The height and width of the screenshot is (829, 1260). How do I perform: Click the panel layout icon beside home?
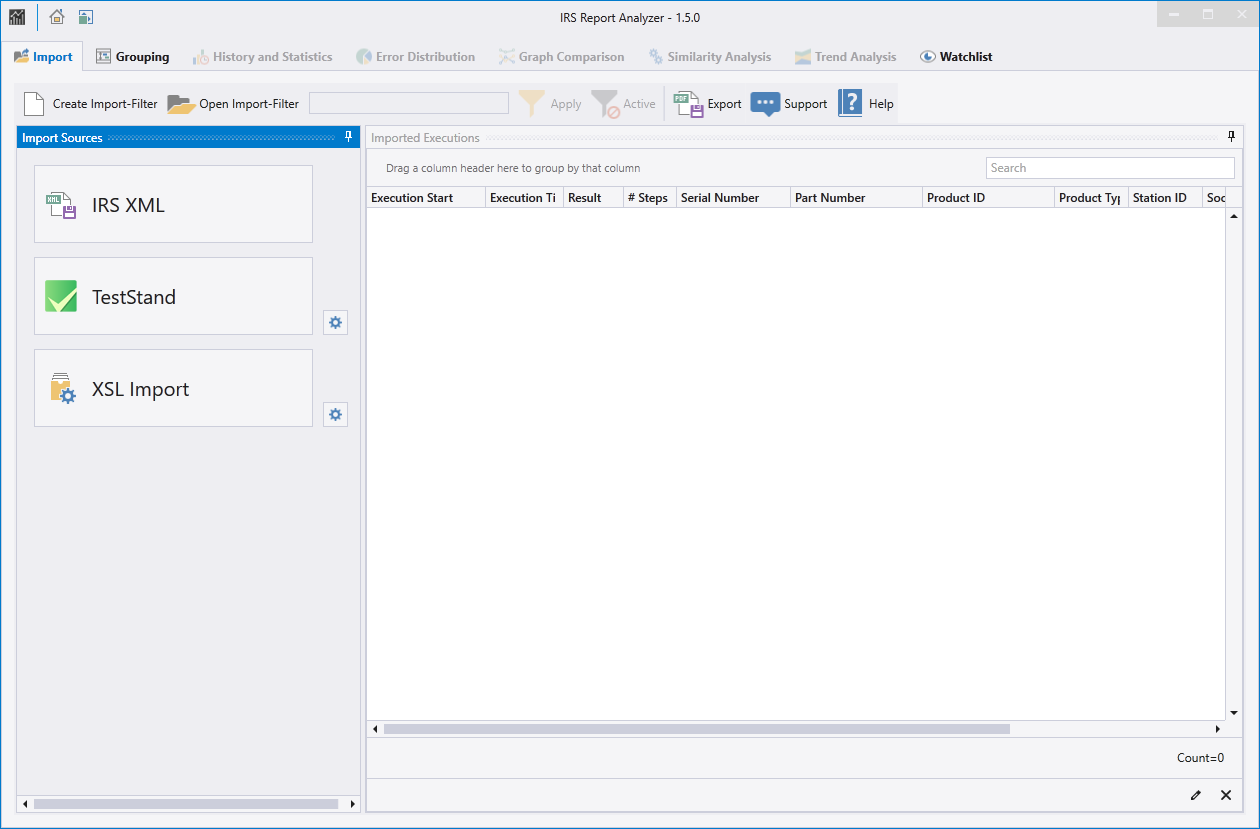coord(86,17)
